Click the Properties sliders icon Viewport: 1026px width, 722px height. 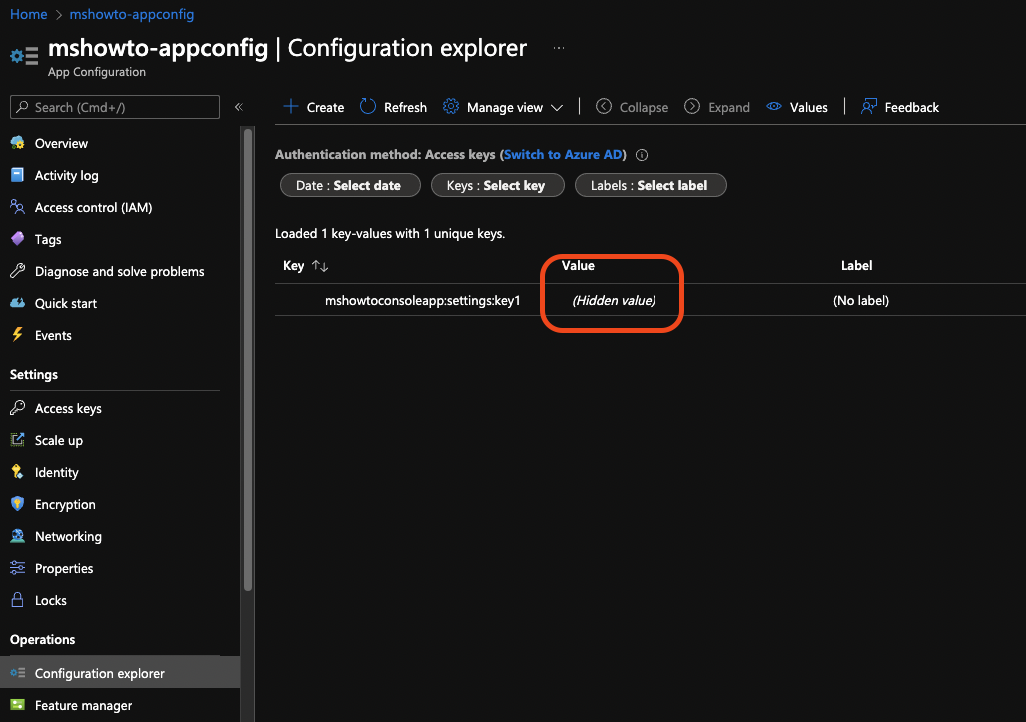click(18, 568)
